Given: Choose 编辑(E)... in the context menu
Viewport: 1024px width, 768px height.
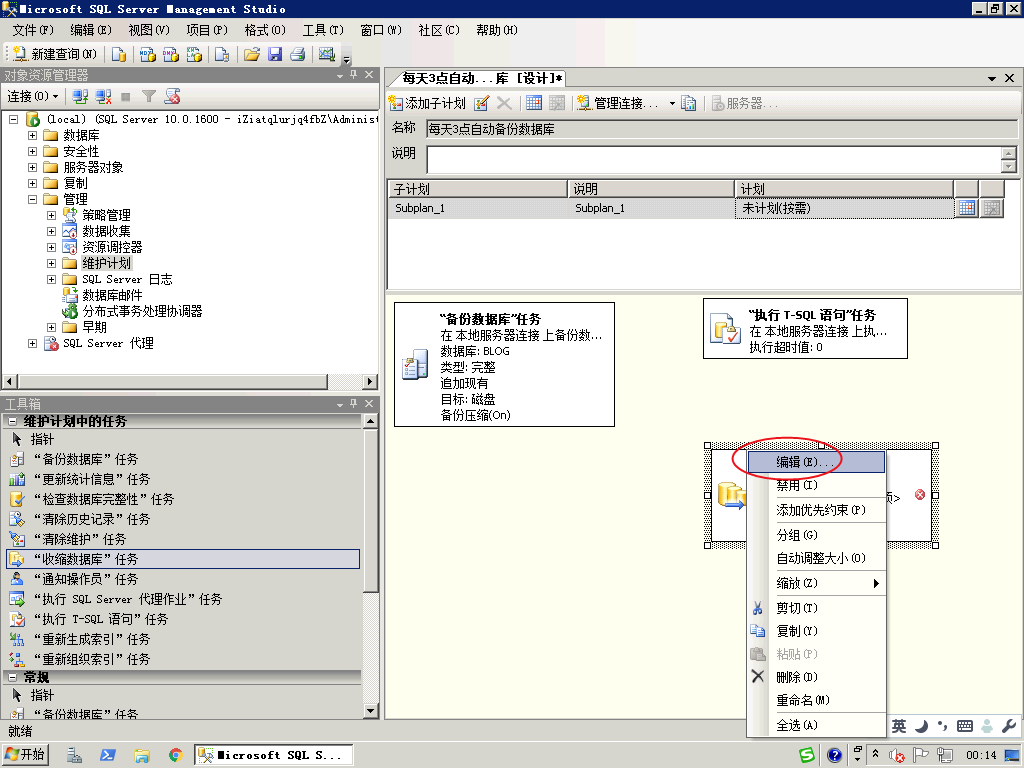Looking at the screenshot, I should pyautogui.click(x=816, y=462).
